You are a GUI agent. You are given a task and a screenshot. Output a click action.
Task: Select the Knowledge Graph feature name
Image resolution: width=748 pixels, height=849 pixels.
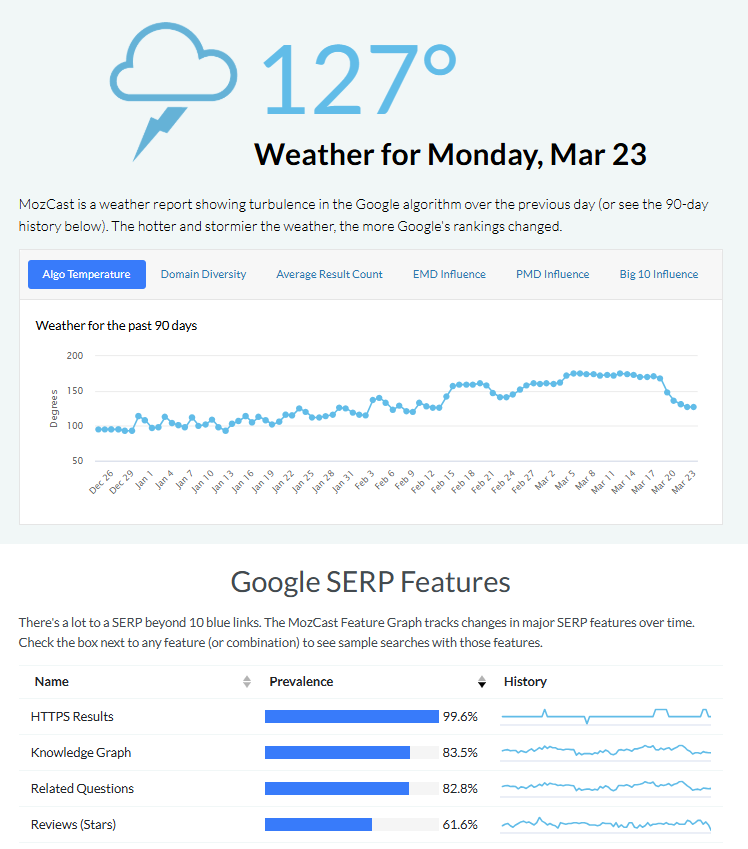[x=81, y=752]
